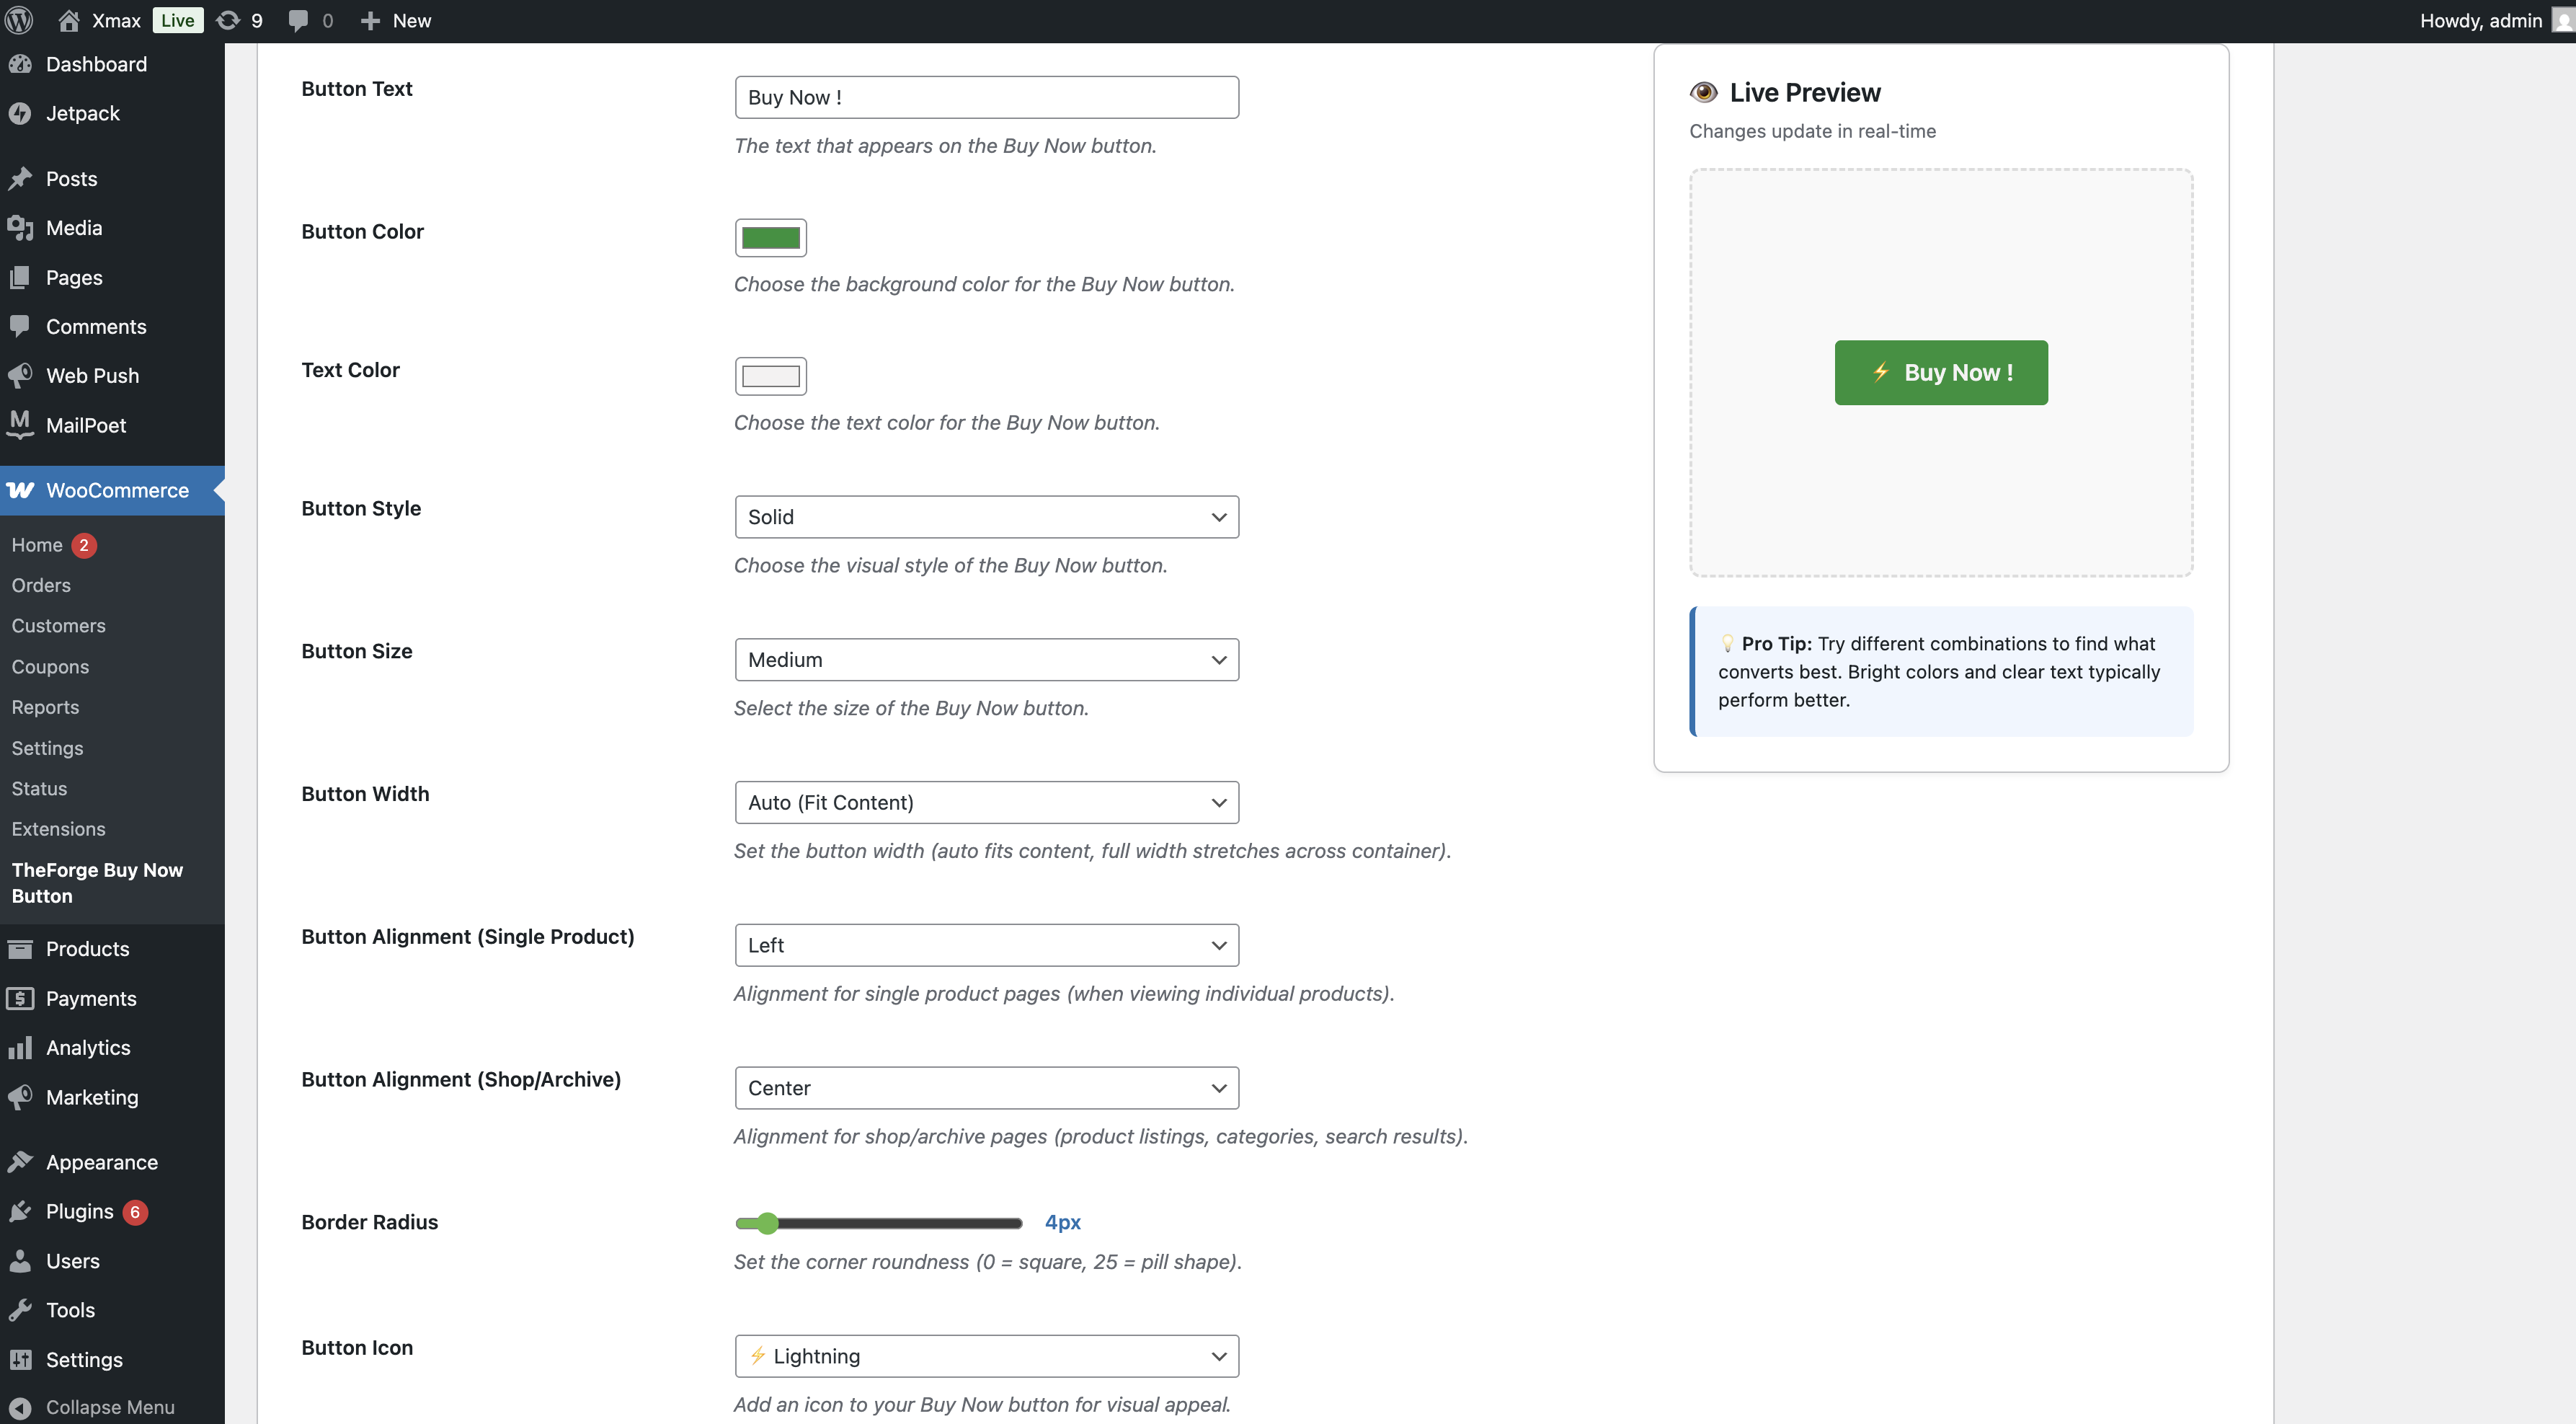Open WooCommerce Orders submenu item
Screen dimensions: 2576x1424
pyautogui.click(x=41, y=585)
